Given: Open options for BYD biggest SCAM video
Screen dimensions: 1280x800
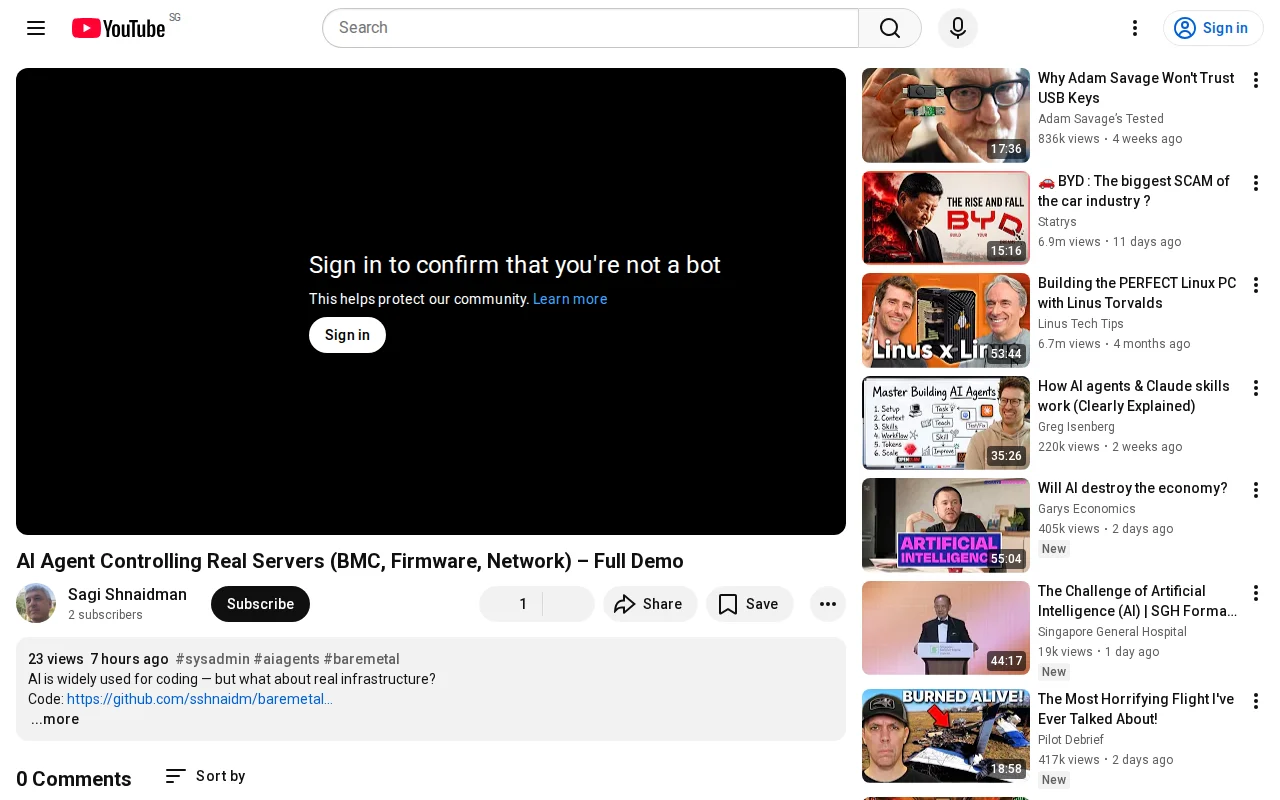Looking at the screenshot, I should [1256, 183].
